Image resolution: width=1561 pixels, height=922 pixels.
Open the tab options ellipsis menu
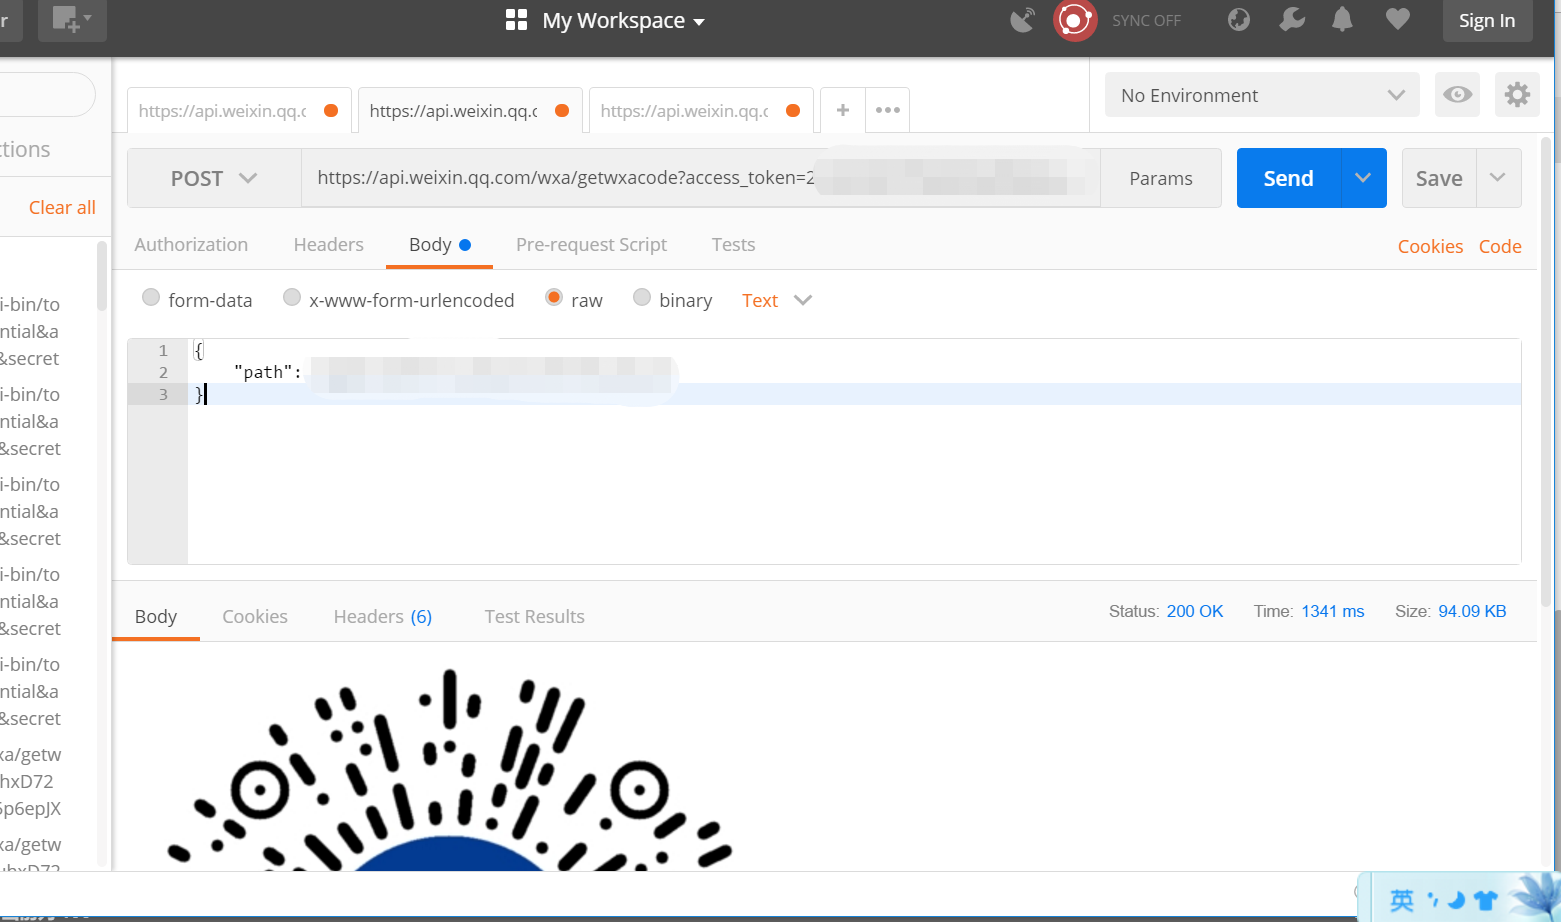[887, 110]
